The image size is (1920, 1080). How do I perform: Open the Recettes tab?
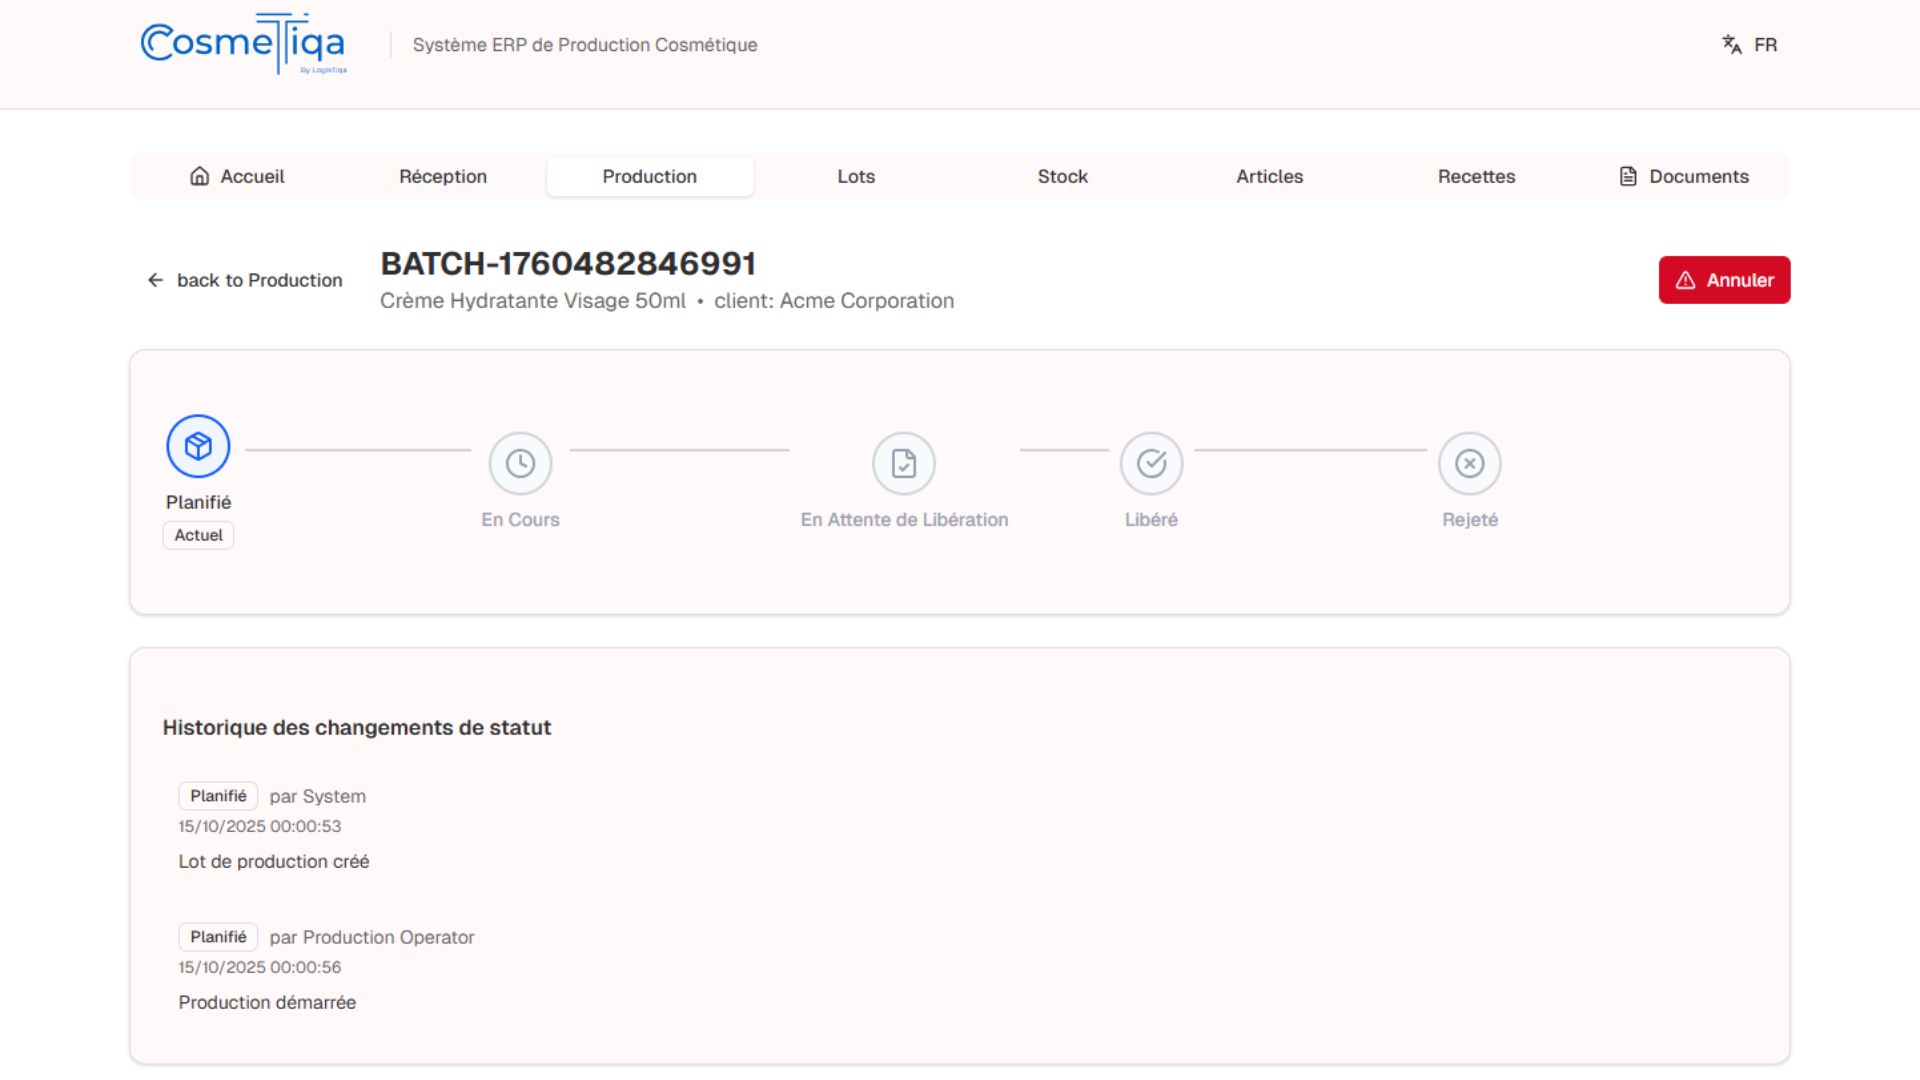click(x=1476, y=176)
